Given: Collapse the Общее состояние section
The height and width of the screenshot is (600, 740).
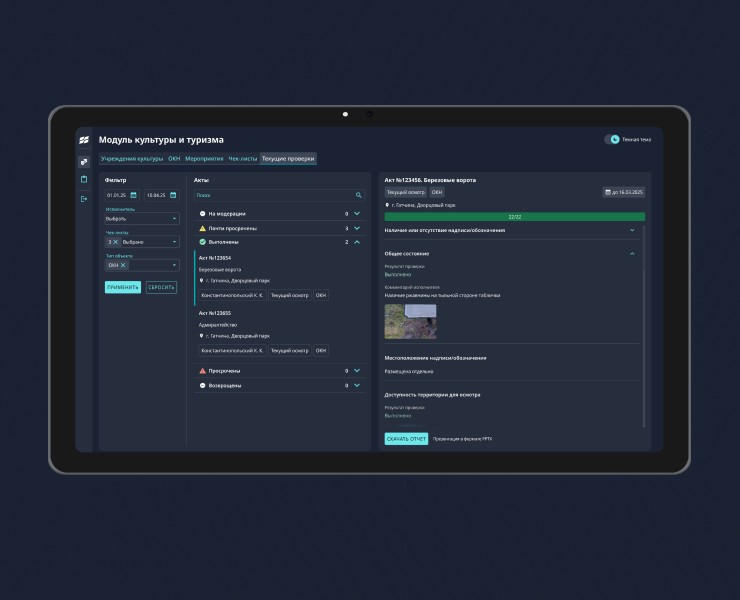Looking at the screenshot, I should 632,253.
